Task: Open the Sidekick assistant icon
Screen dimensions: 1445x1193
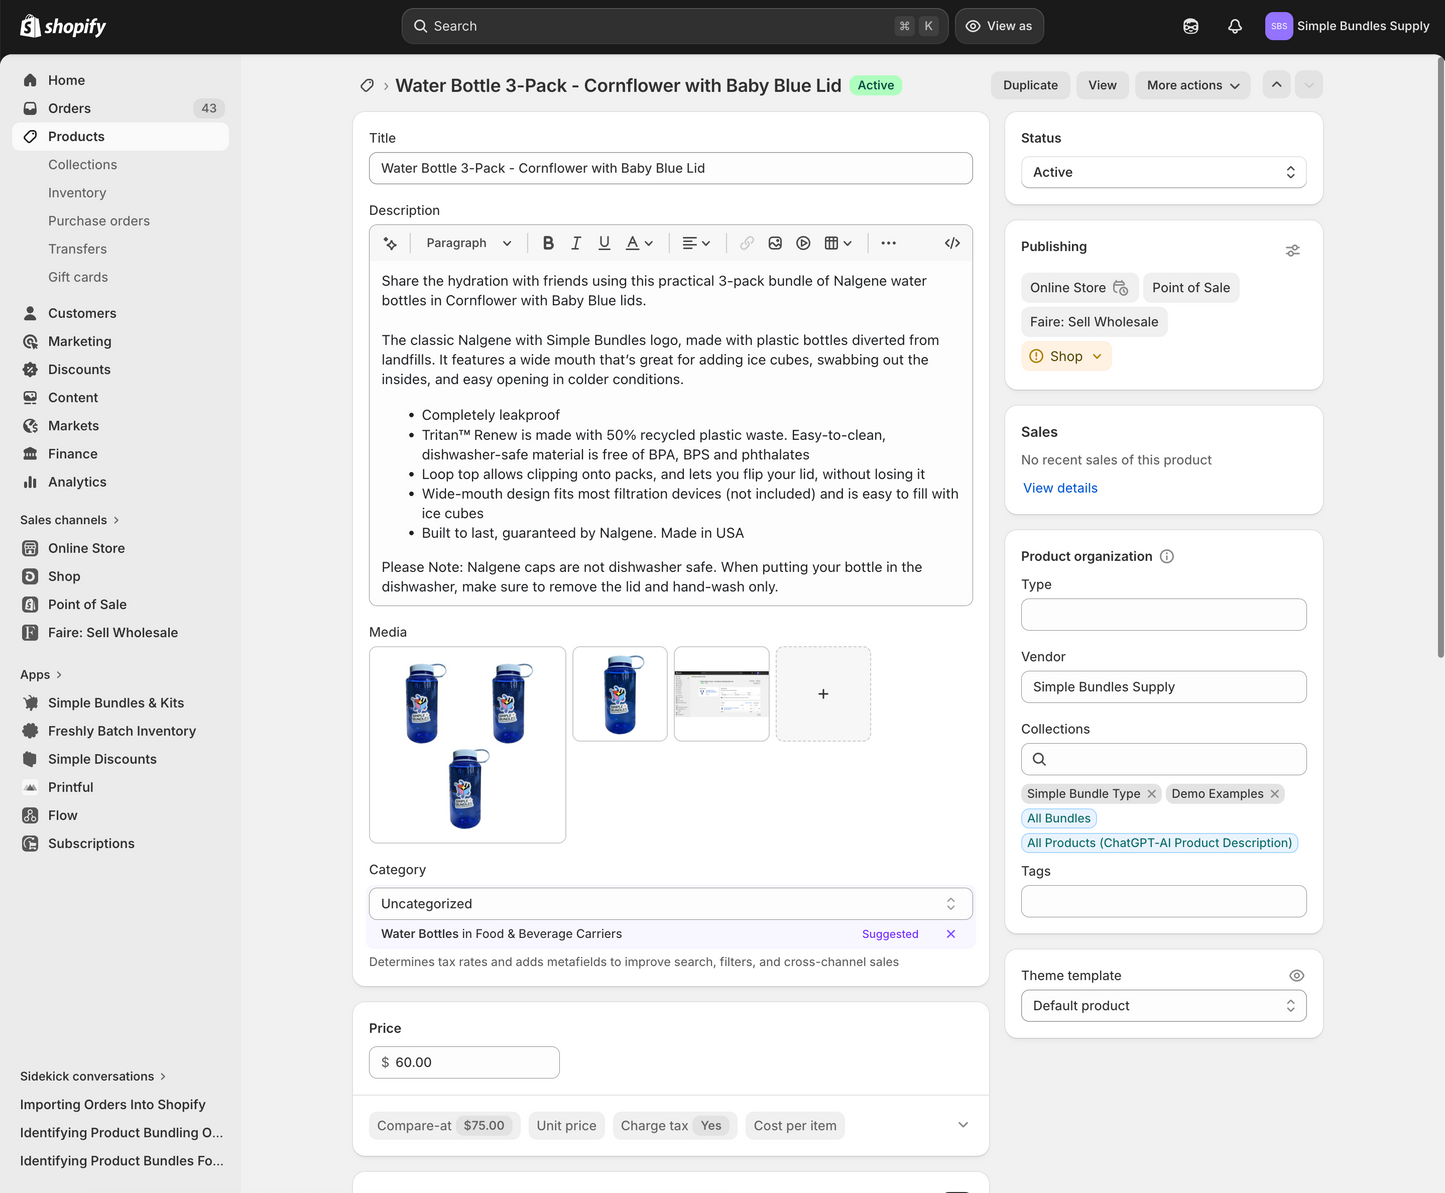Action: pos(1191,26)
